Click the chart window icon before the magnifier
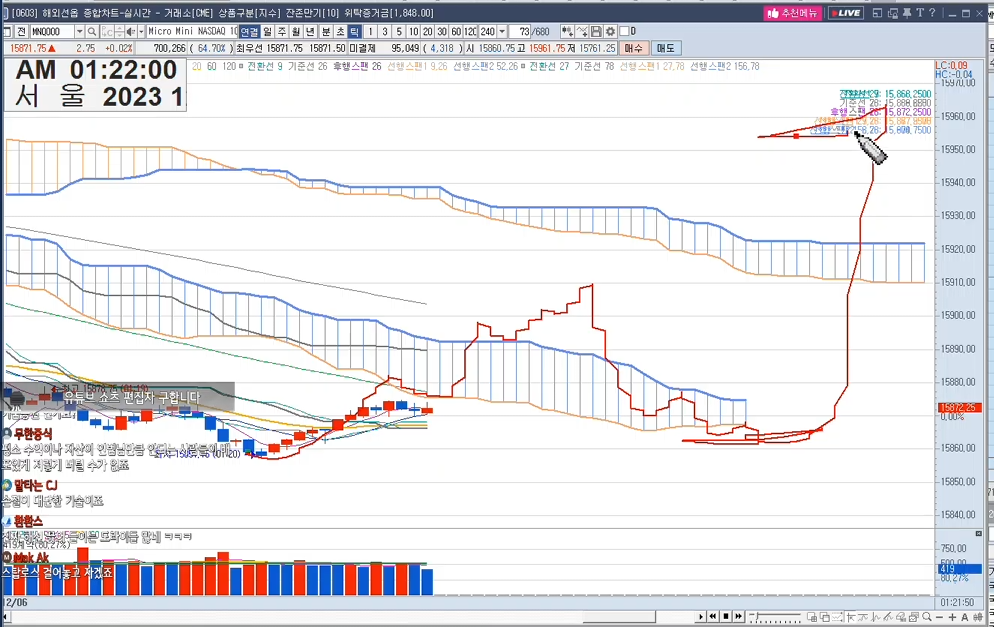 (x=913, y=616)
